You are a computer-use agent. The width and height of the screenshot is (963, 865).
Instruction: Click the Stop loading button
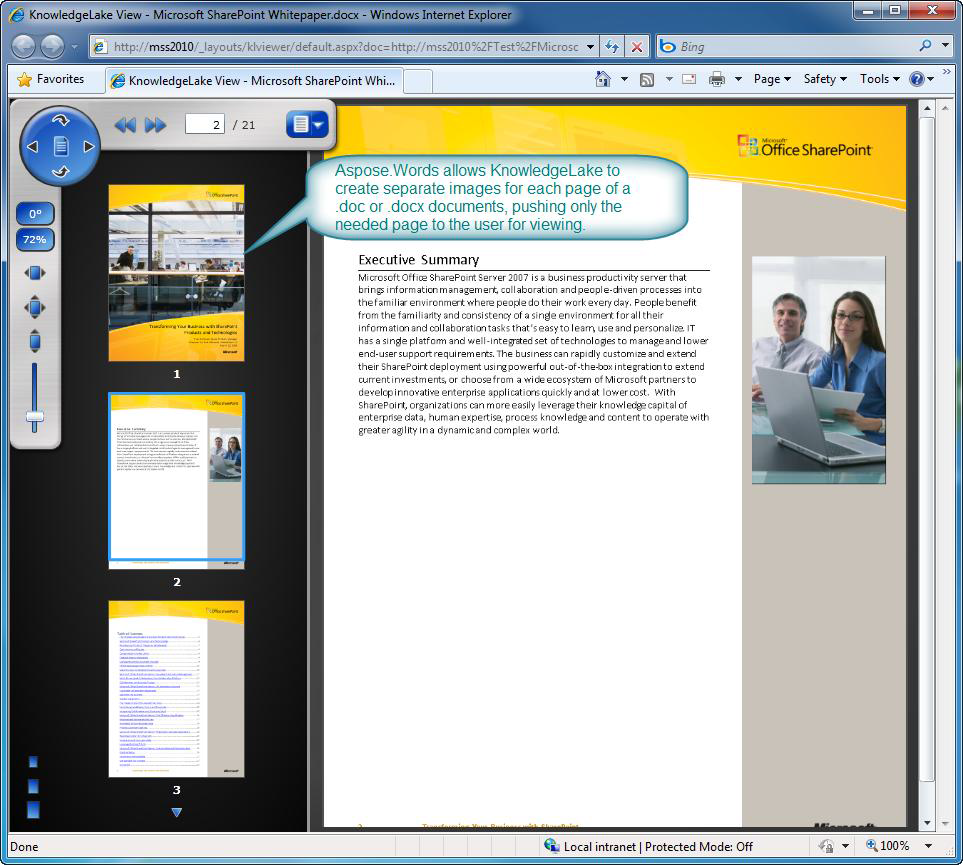pyautogui.click(x=637, y=47)
